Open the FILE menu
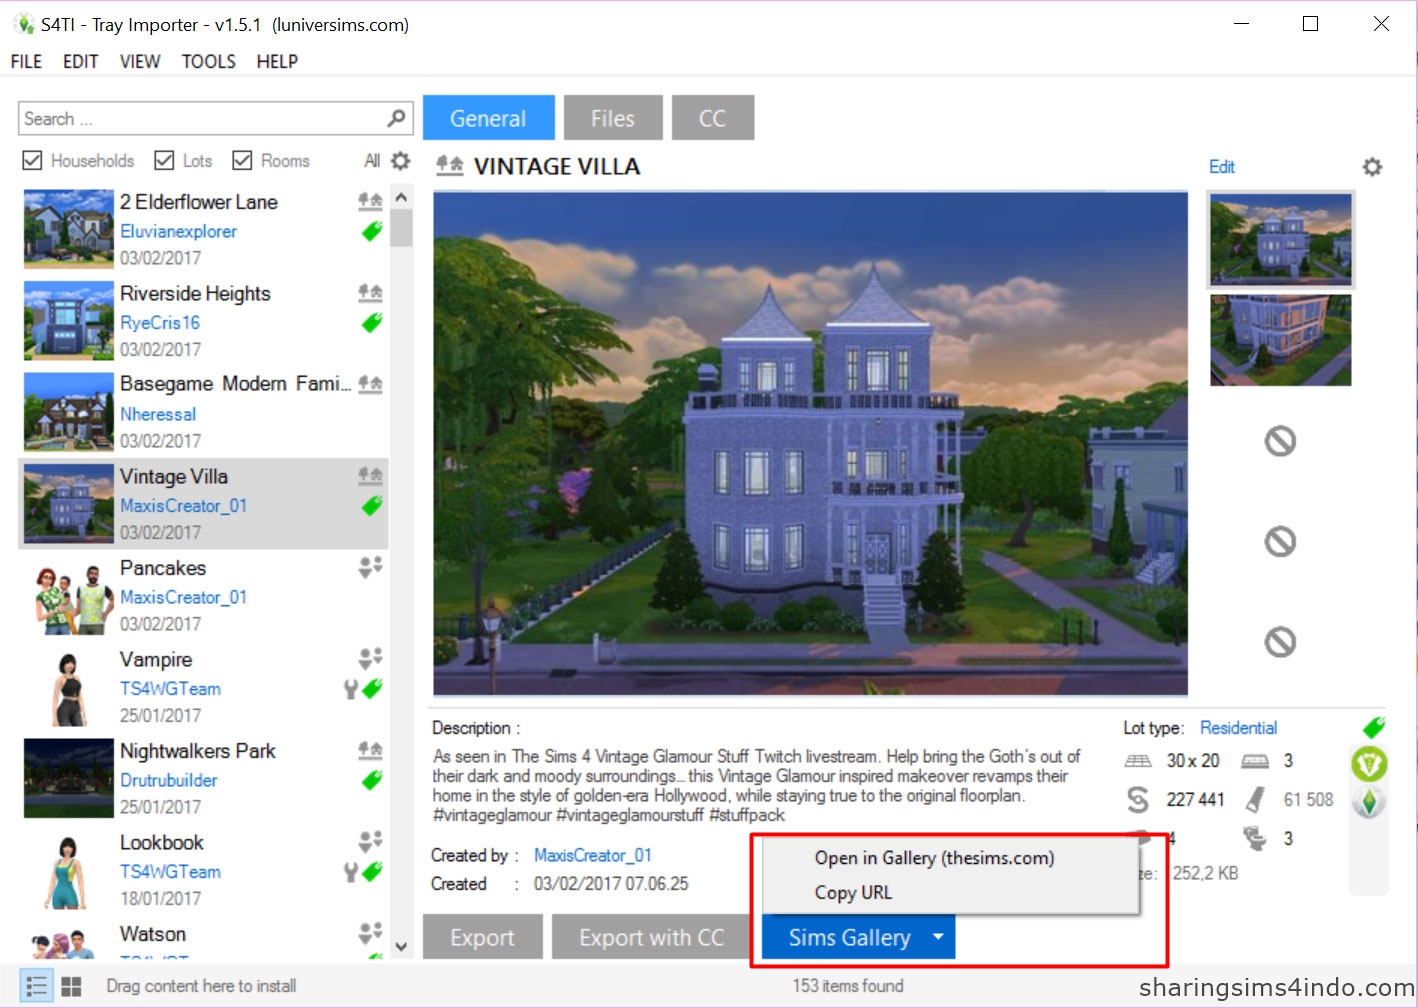The image size is (1418, 1008). coord(26,61)
